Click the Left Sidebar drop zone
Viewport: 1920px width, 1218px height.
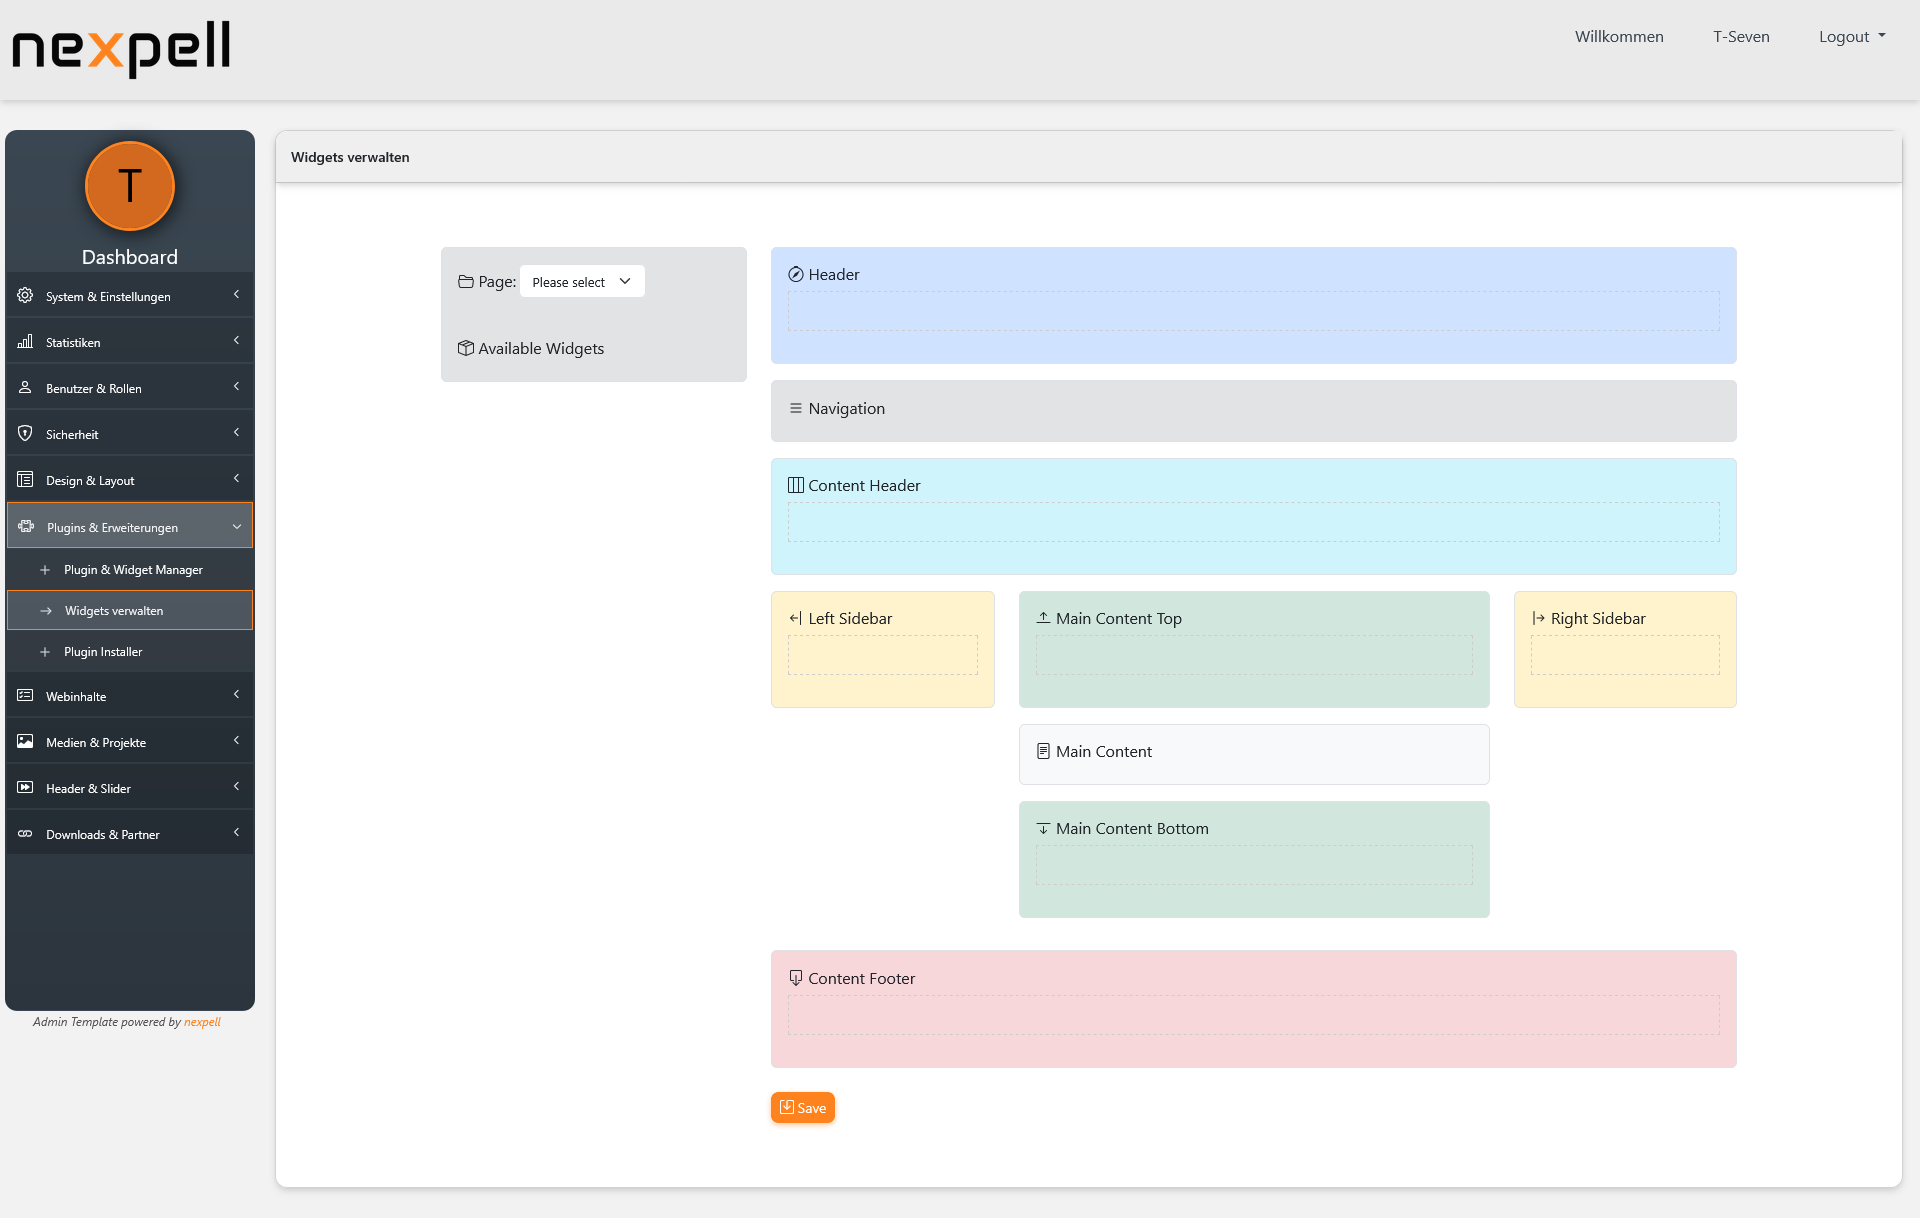point(882,655)
